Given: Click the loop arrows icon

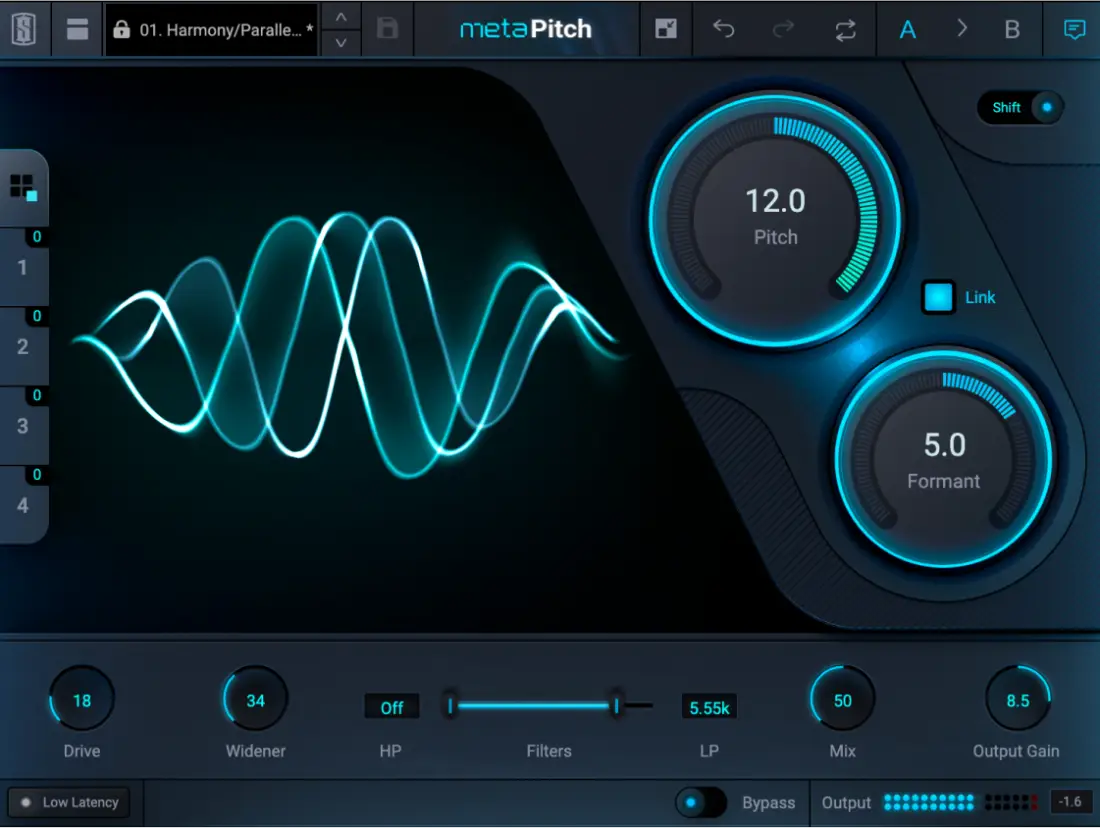Looking at the screenshot, I should click(x=845, y=29).
